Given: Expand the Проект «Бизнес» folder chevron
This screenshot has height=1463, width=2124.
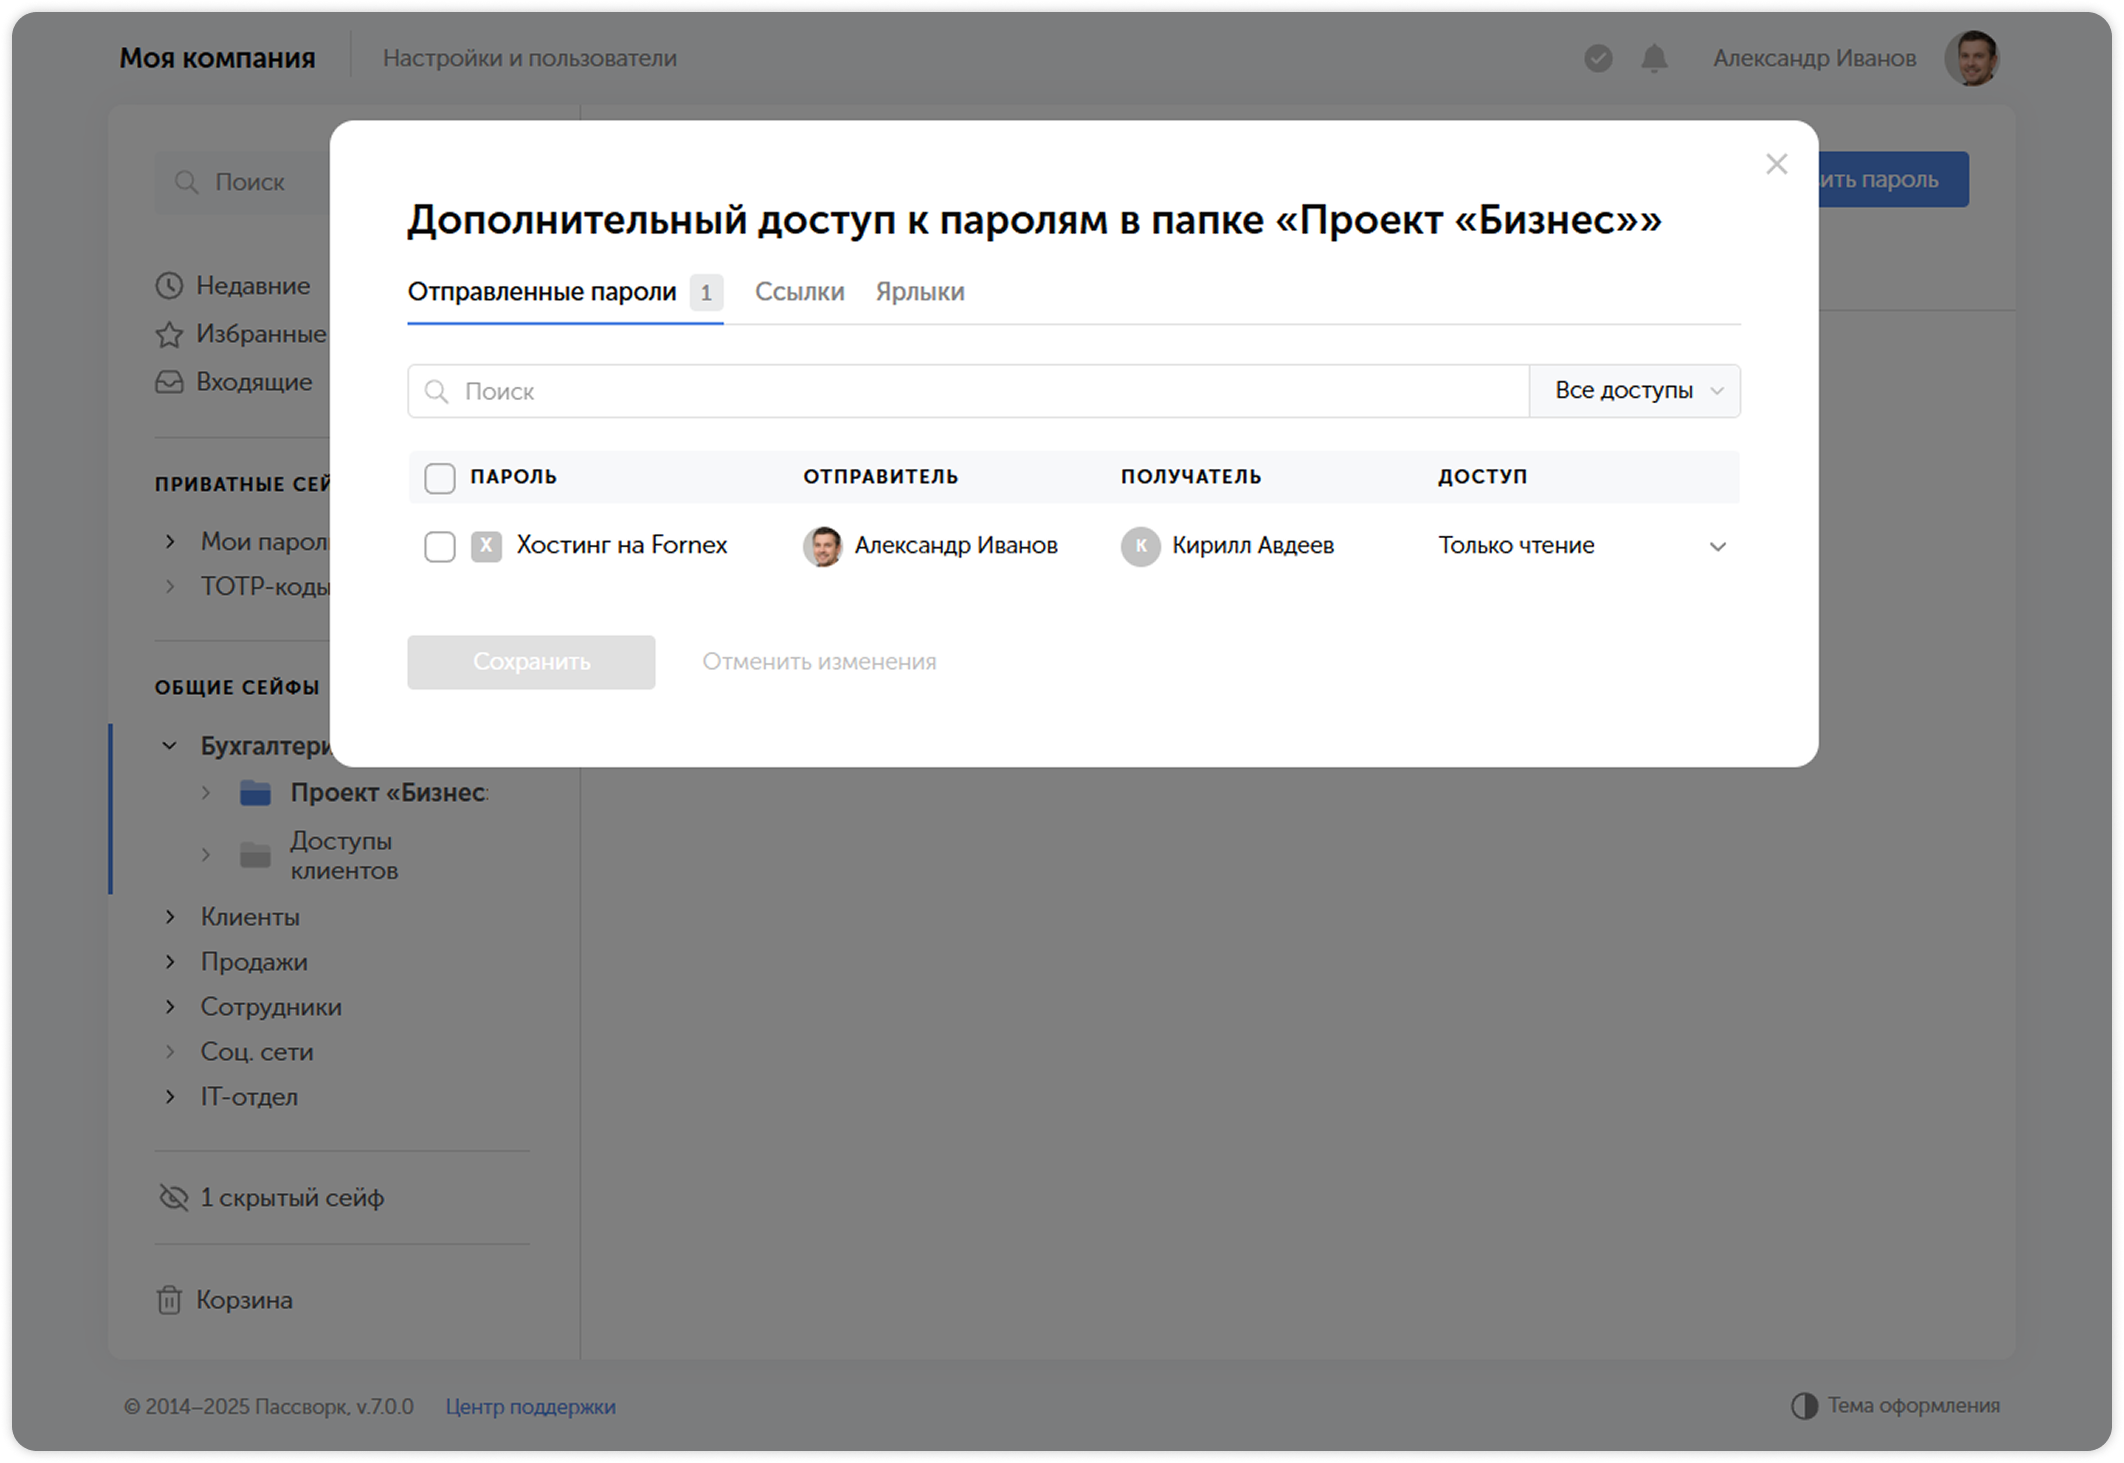Looking at the screenshot, I should [206, 793].
